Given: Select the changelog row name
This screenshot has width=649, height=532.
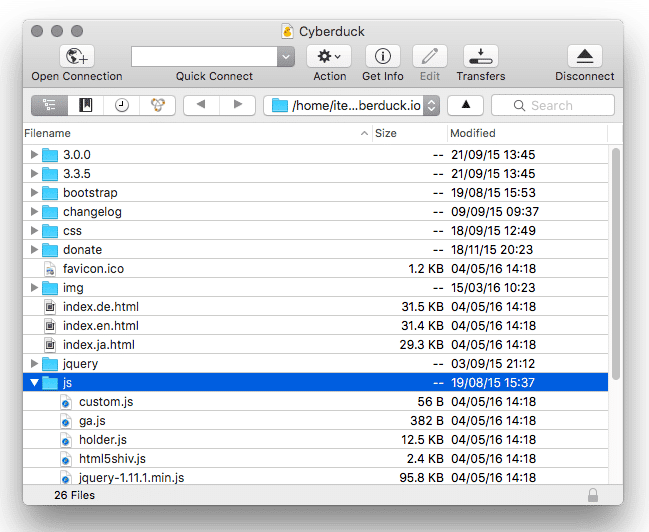Looking at the screenshot, I should point(92,212).
